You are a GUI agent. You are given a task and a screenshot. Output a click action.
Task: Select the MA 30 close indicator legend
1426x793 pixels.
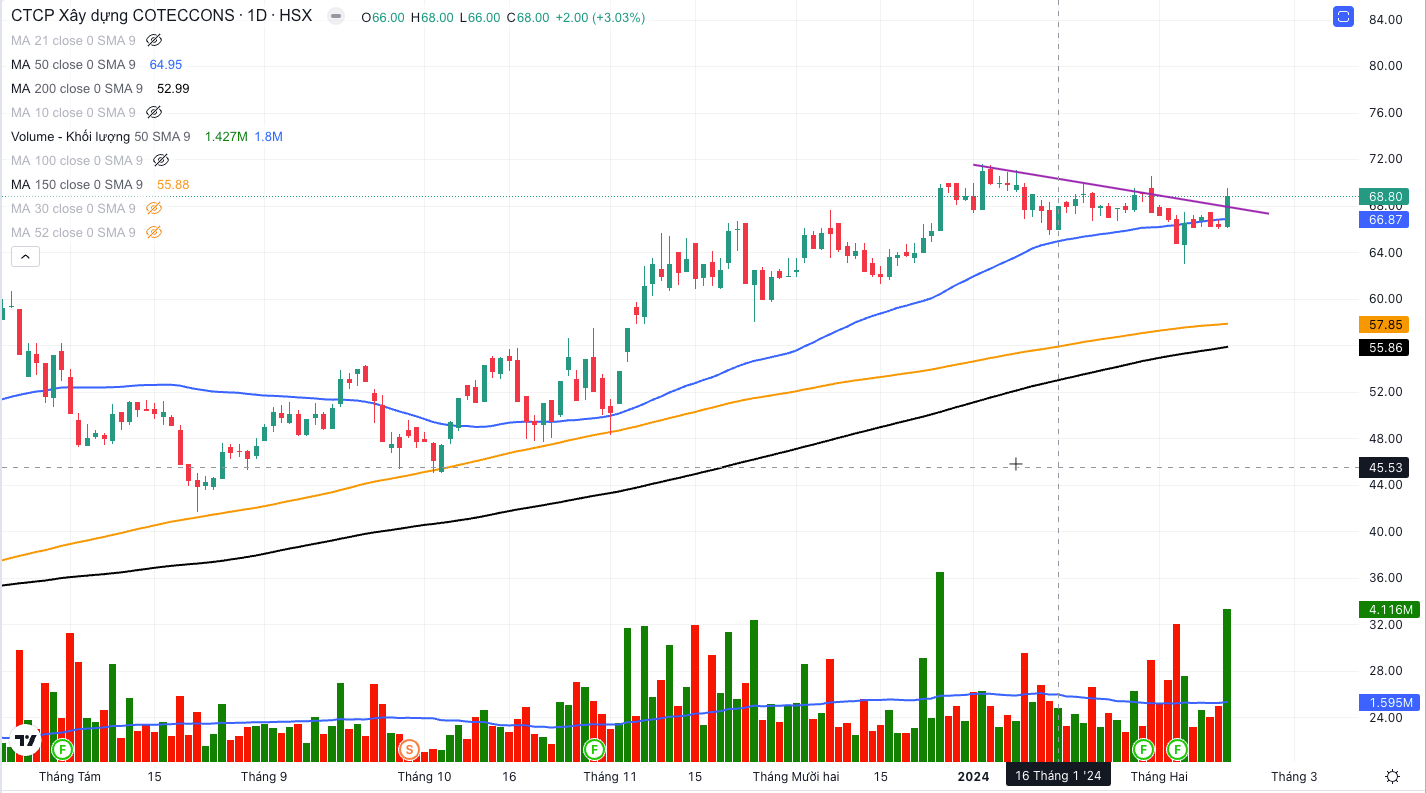[73, 208]
